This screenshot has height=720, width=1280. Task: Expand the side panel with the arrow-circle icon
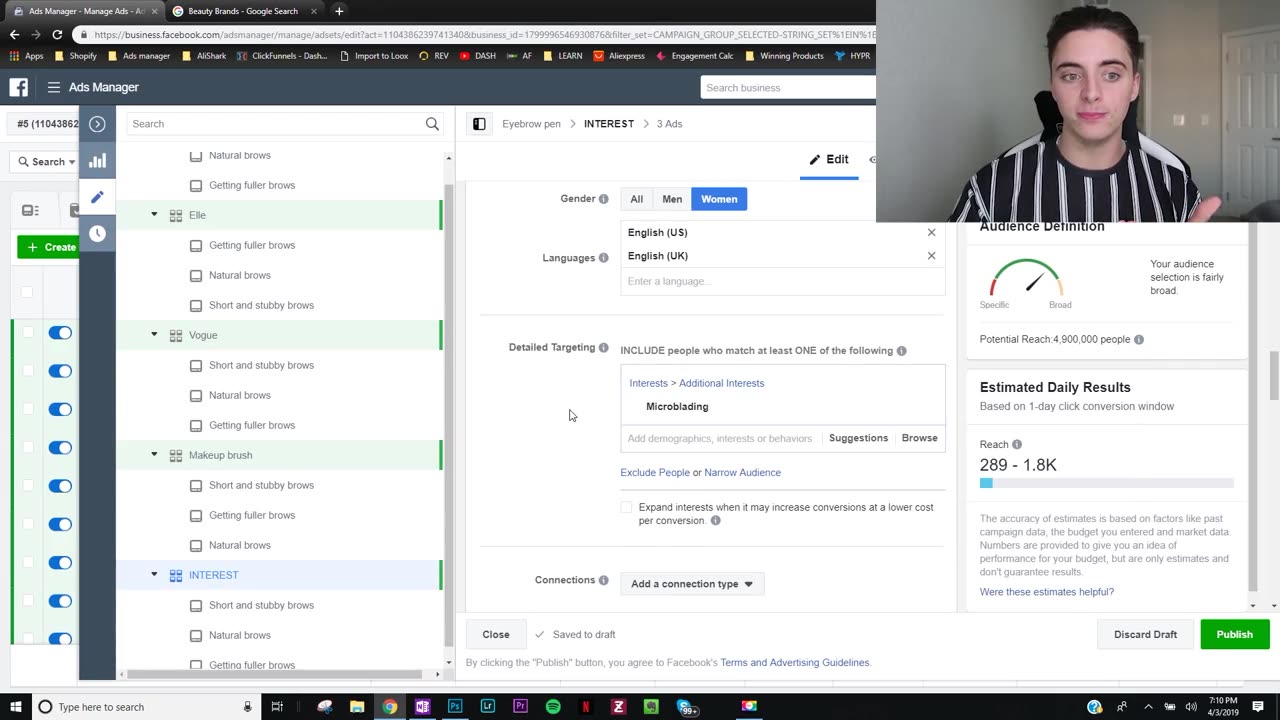(97, 124)
